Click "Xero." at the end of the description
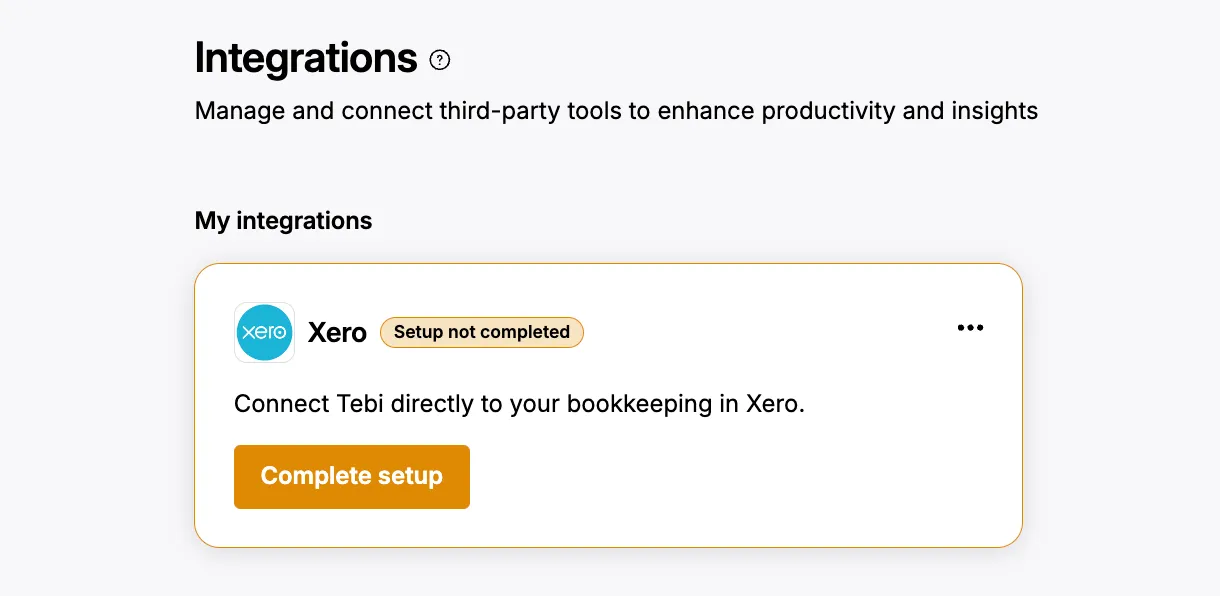1220x596 pixels. [x=775, y=404]
